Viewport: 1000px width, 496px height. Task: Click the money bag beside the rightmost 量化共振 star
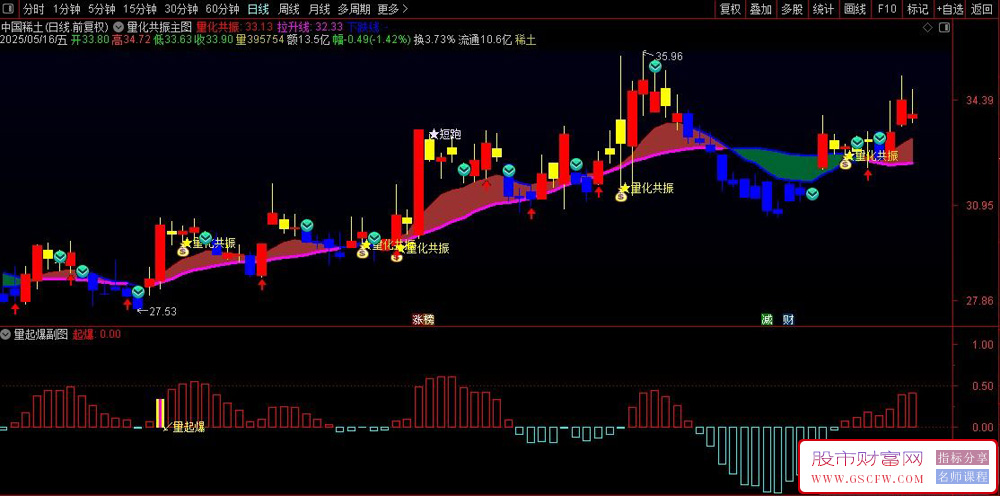[845, 164]
